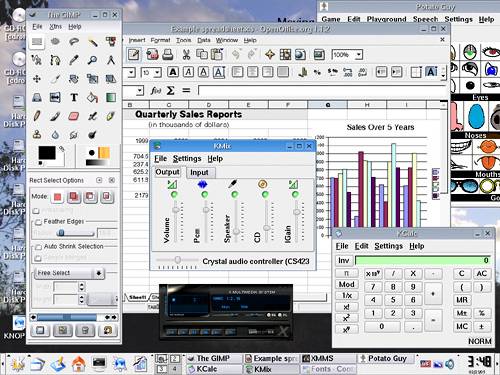
Task: Click the Mod button in KCalc
Action: [x=347, y=284]
